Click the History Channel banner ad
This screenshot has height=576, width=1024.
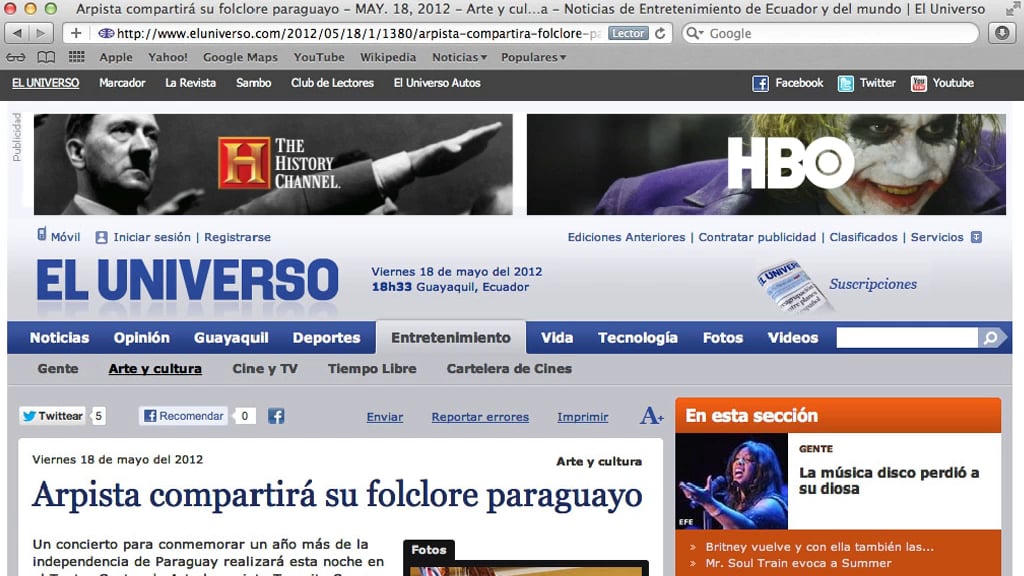coord(273,165)
